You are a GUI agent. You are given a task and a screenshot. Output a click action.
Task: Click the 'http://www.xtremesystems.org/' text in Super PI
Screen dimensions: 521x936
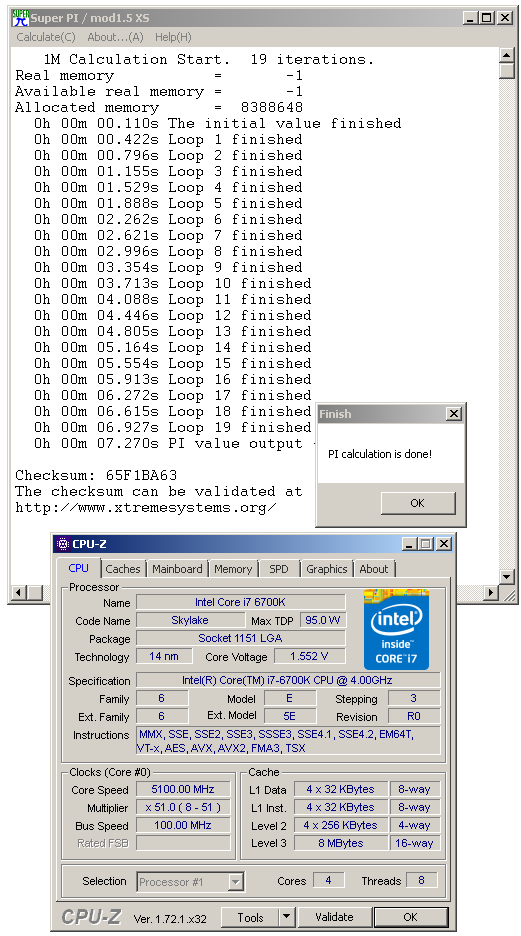pyautogui.click(x=146, y=508)
